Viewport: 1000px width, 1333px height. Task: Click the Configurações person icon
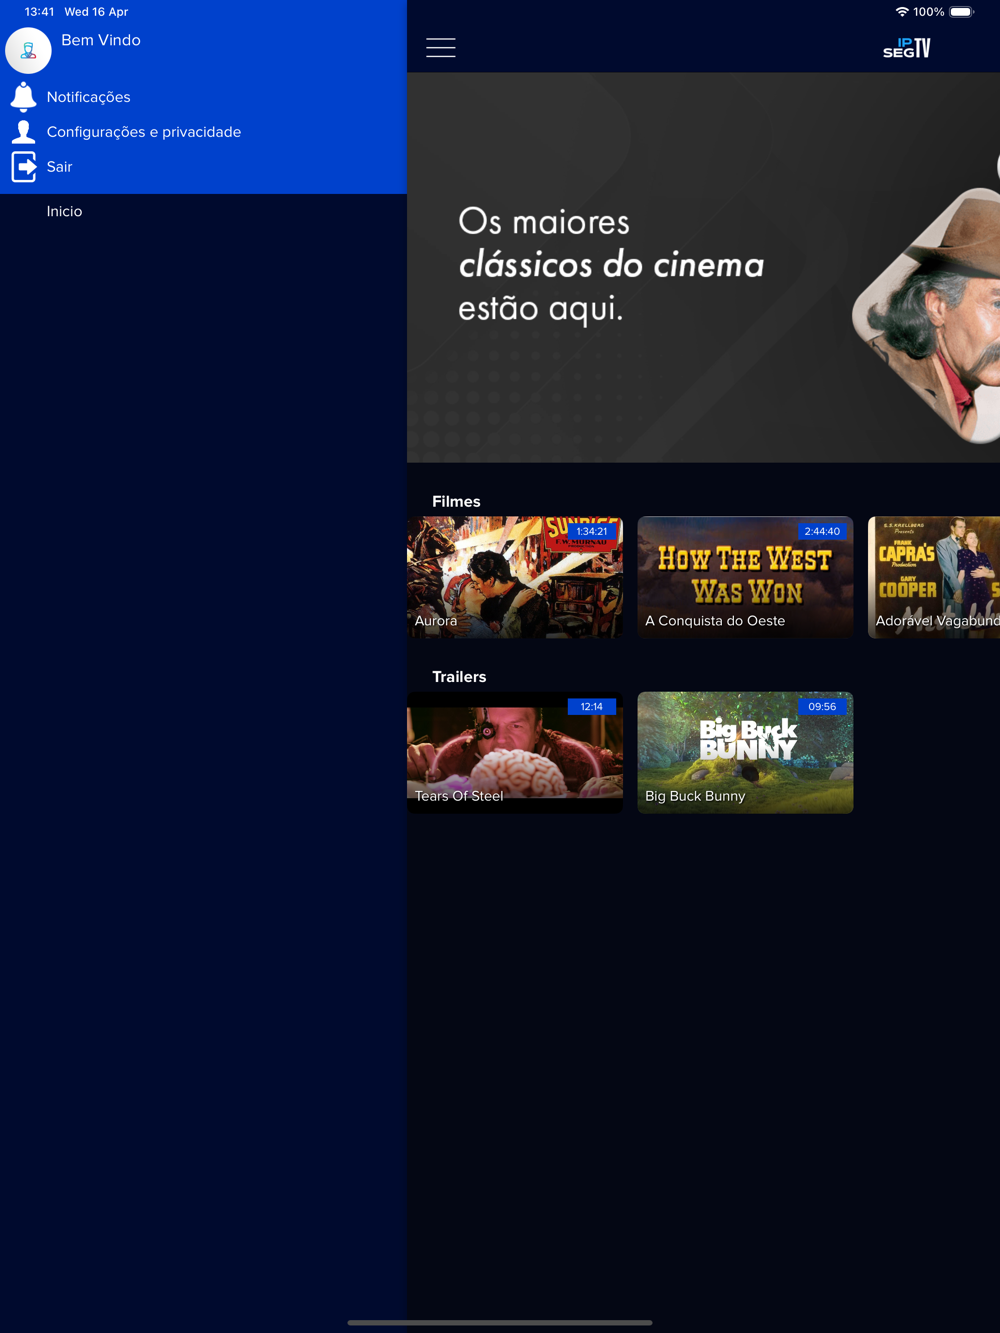(x=23, y=132)
